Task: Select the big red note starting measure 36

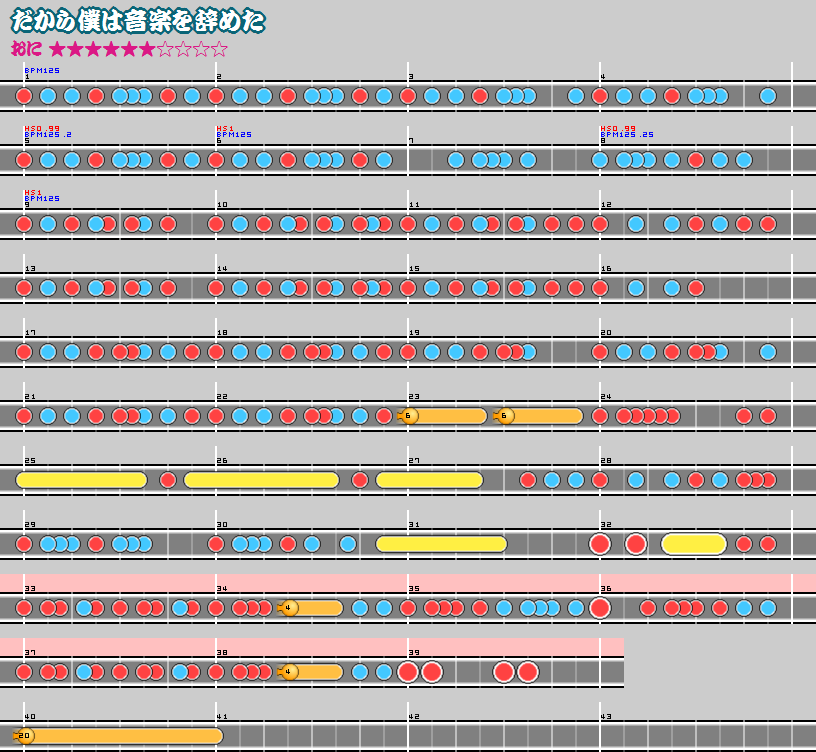Action: [600, 608]
